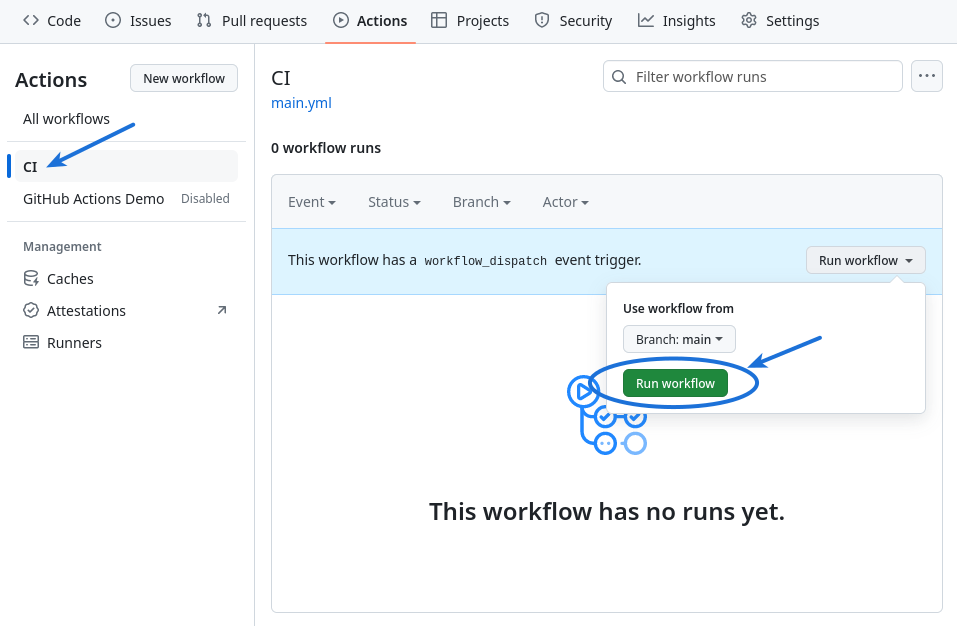Image resolution: width=958 pixels, height=626 pixels.
Task: Open the Pull requests tab
Action: point(252,21)
